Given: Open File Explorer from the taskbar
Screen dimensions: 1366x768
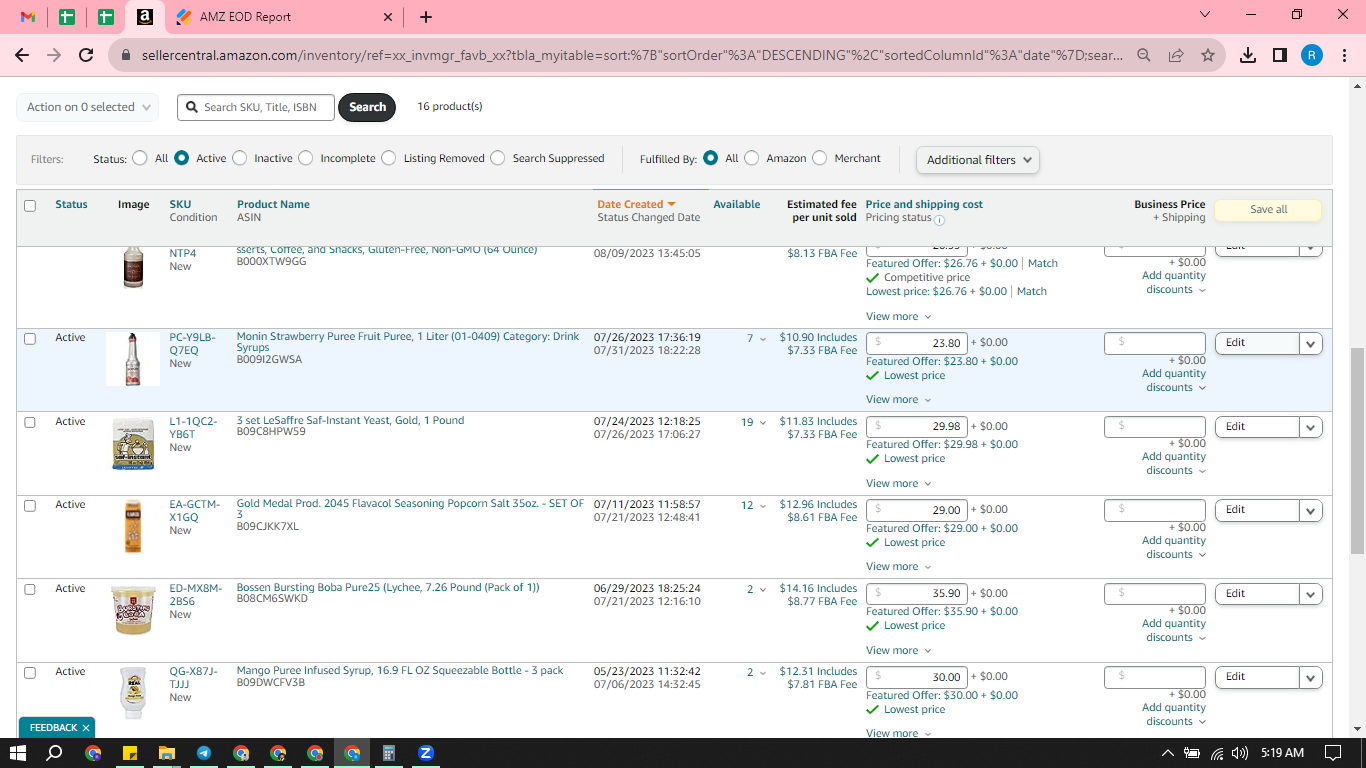Looking at the screenshot, I should 167,753.
